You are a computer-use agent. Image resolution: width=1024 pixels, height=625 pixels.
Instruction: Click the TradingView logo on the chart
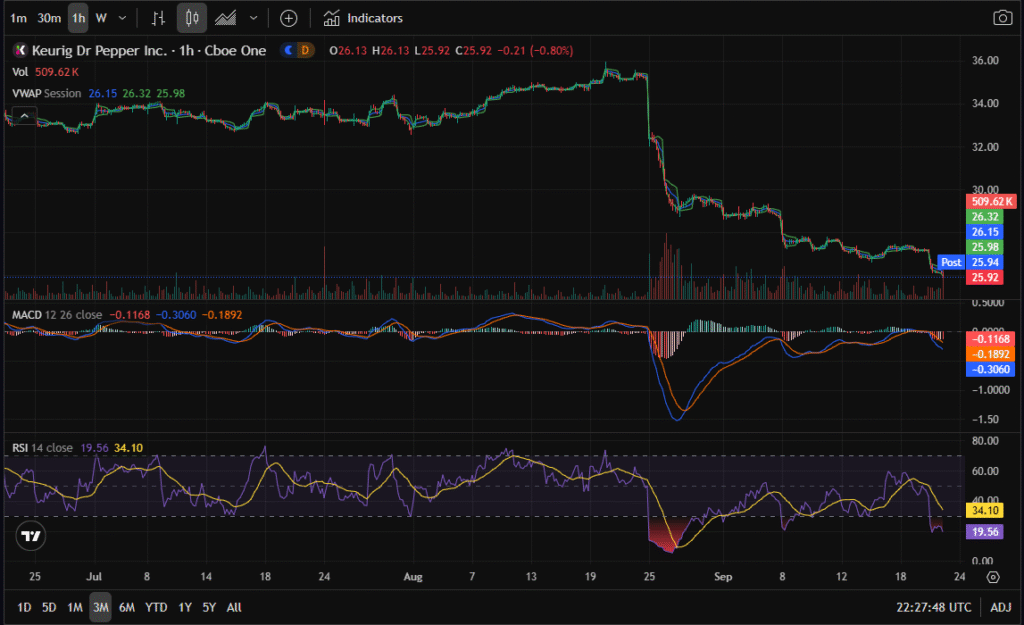pyautogui.click(x=31, y=536)
